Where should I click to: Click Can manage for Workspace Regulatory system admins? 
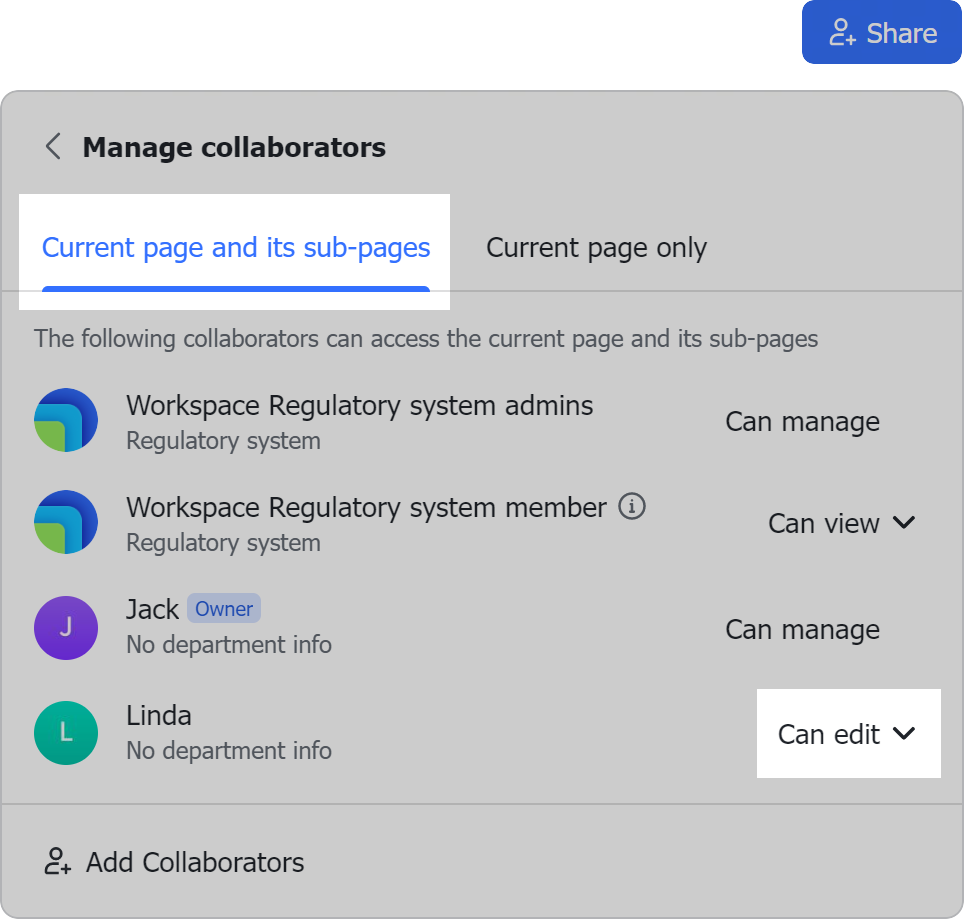pos(801,421)
